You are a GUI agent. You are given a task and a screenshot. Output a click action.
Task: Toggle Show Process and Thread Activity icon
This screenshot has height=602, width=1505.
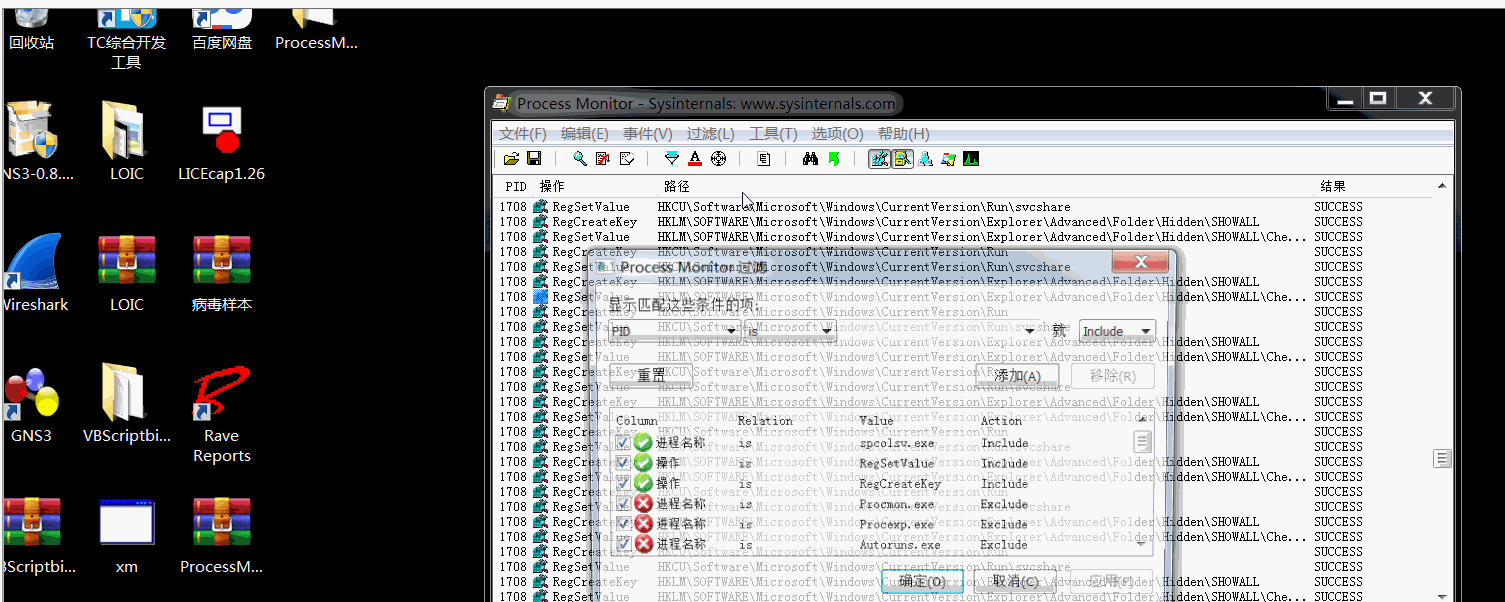948,158
